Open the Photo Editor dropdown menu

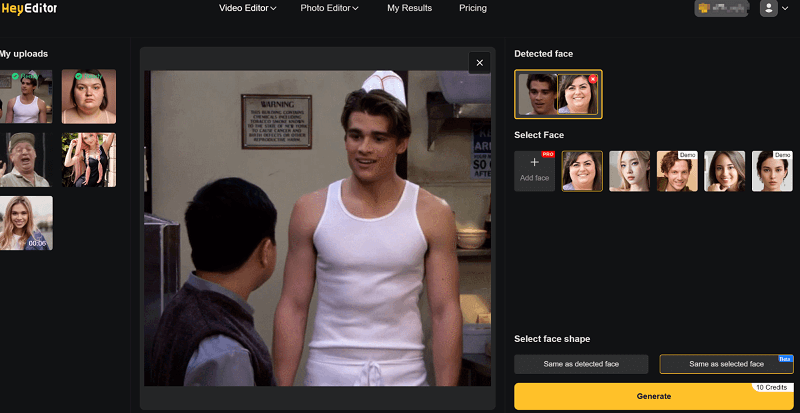point(329,8)
